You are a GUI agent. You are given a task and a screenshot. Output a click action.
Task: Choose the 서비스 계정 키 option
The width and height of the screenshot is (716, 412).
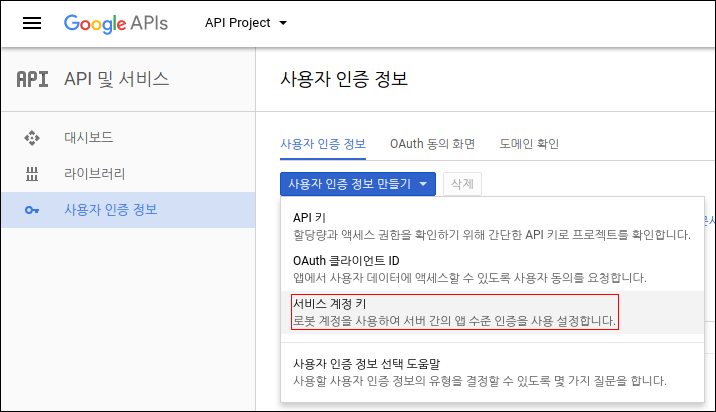click(x=492, y=312)
